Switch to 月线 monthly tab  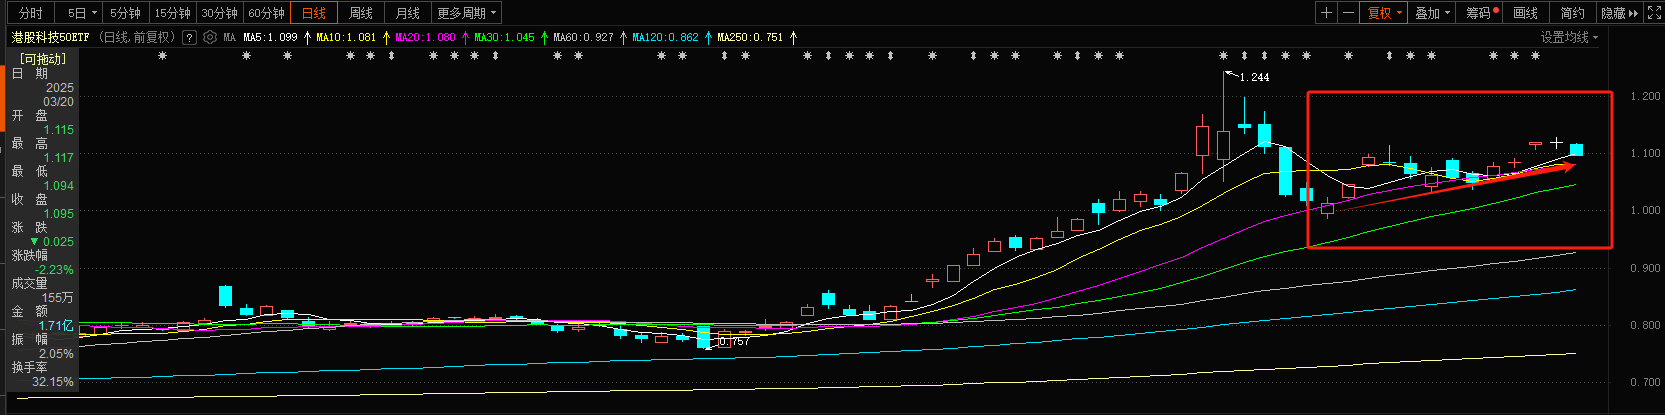[x=408, y=13]
